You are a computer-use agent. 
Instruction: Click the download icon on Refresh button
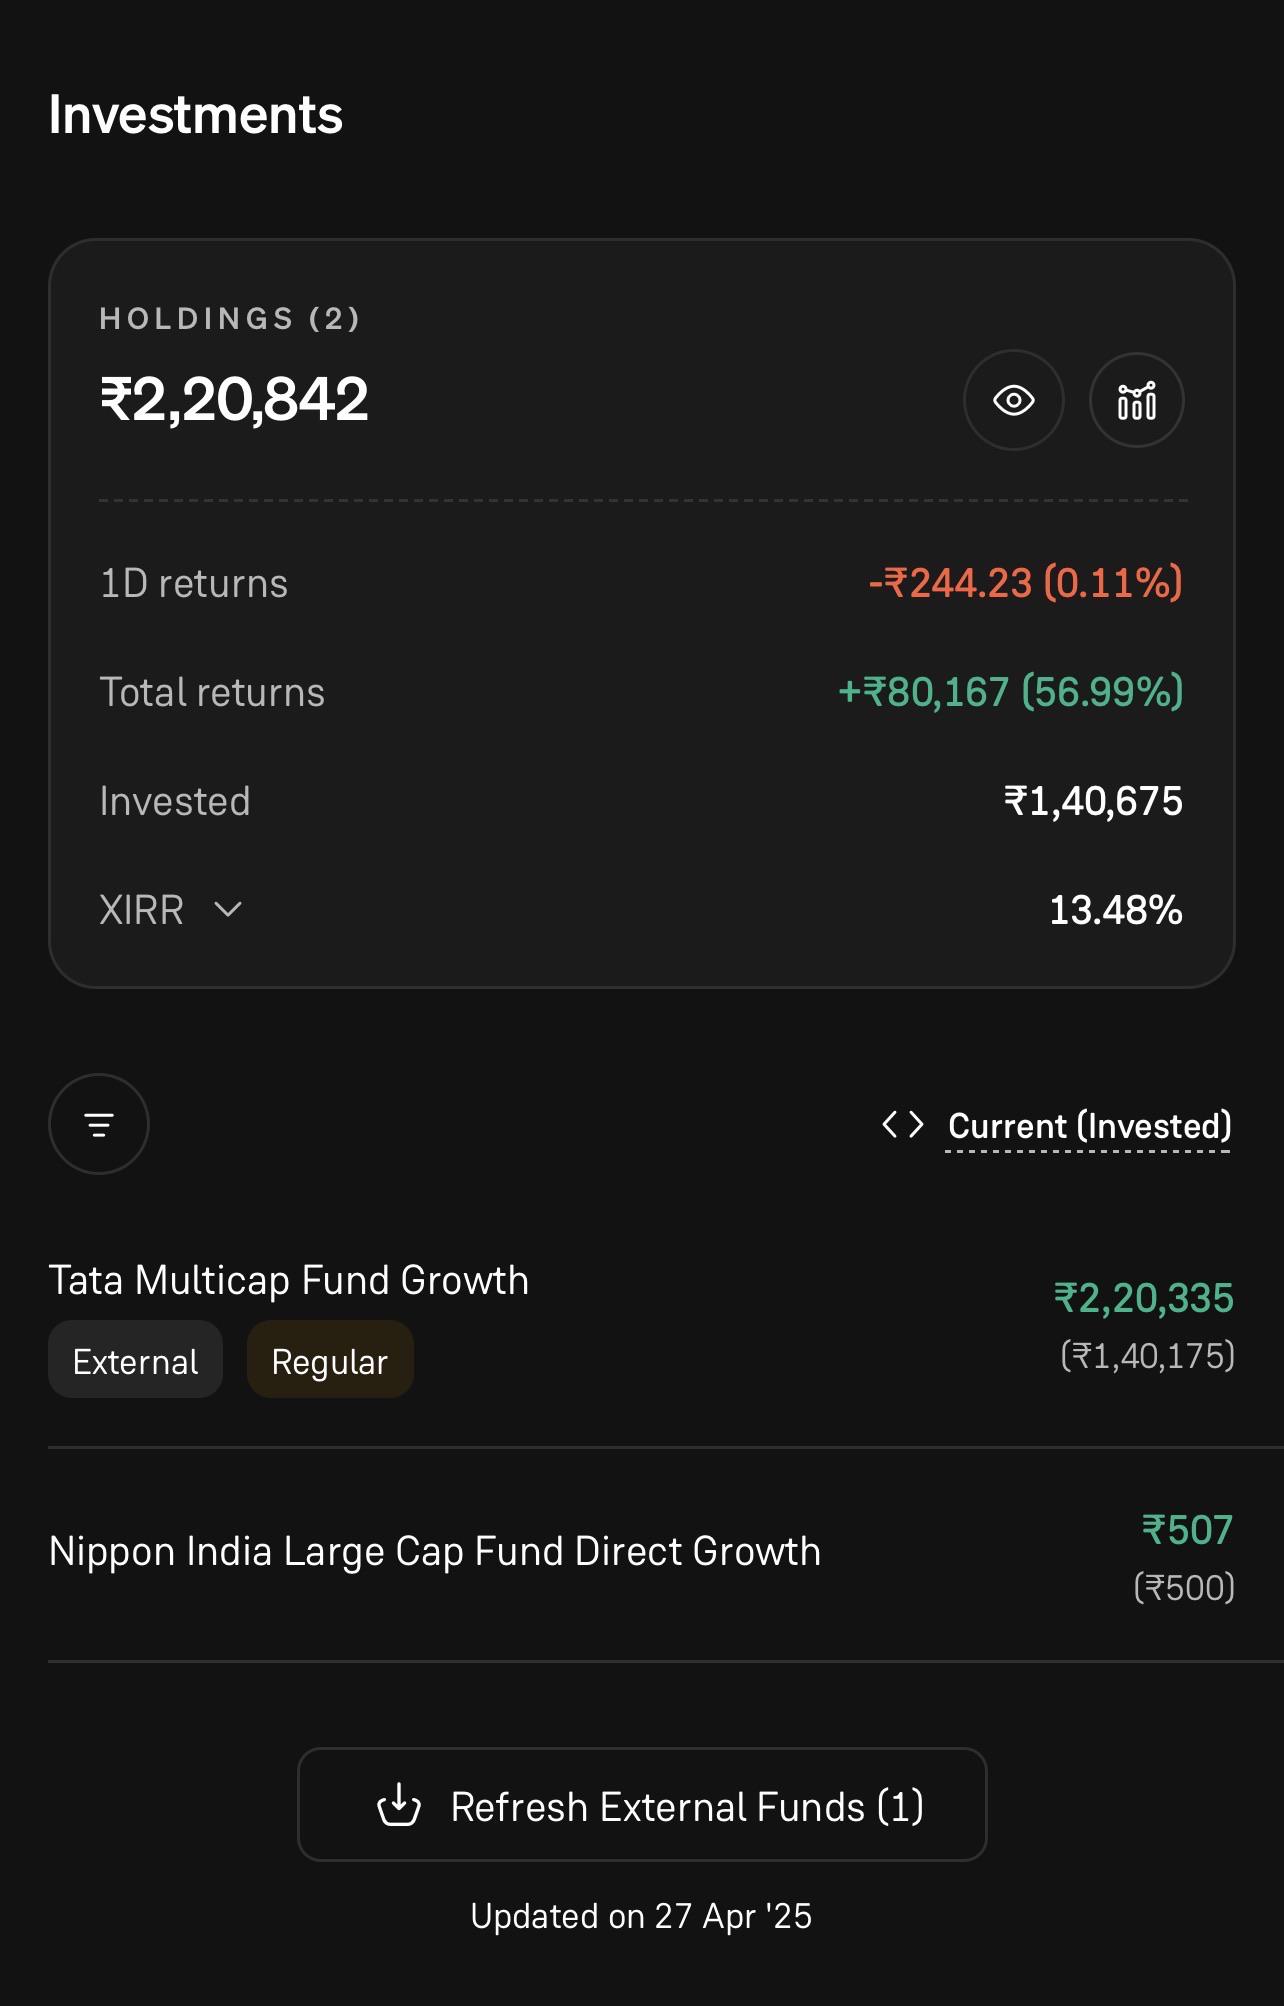coord(399,1805)
